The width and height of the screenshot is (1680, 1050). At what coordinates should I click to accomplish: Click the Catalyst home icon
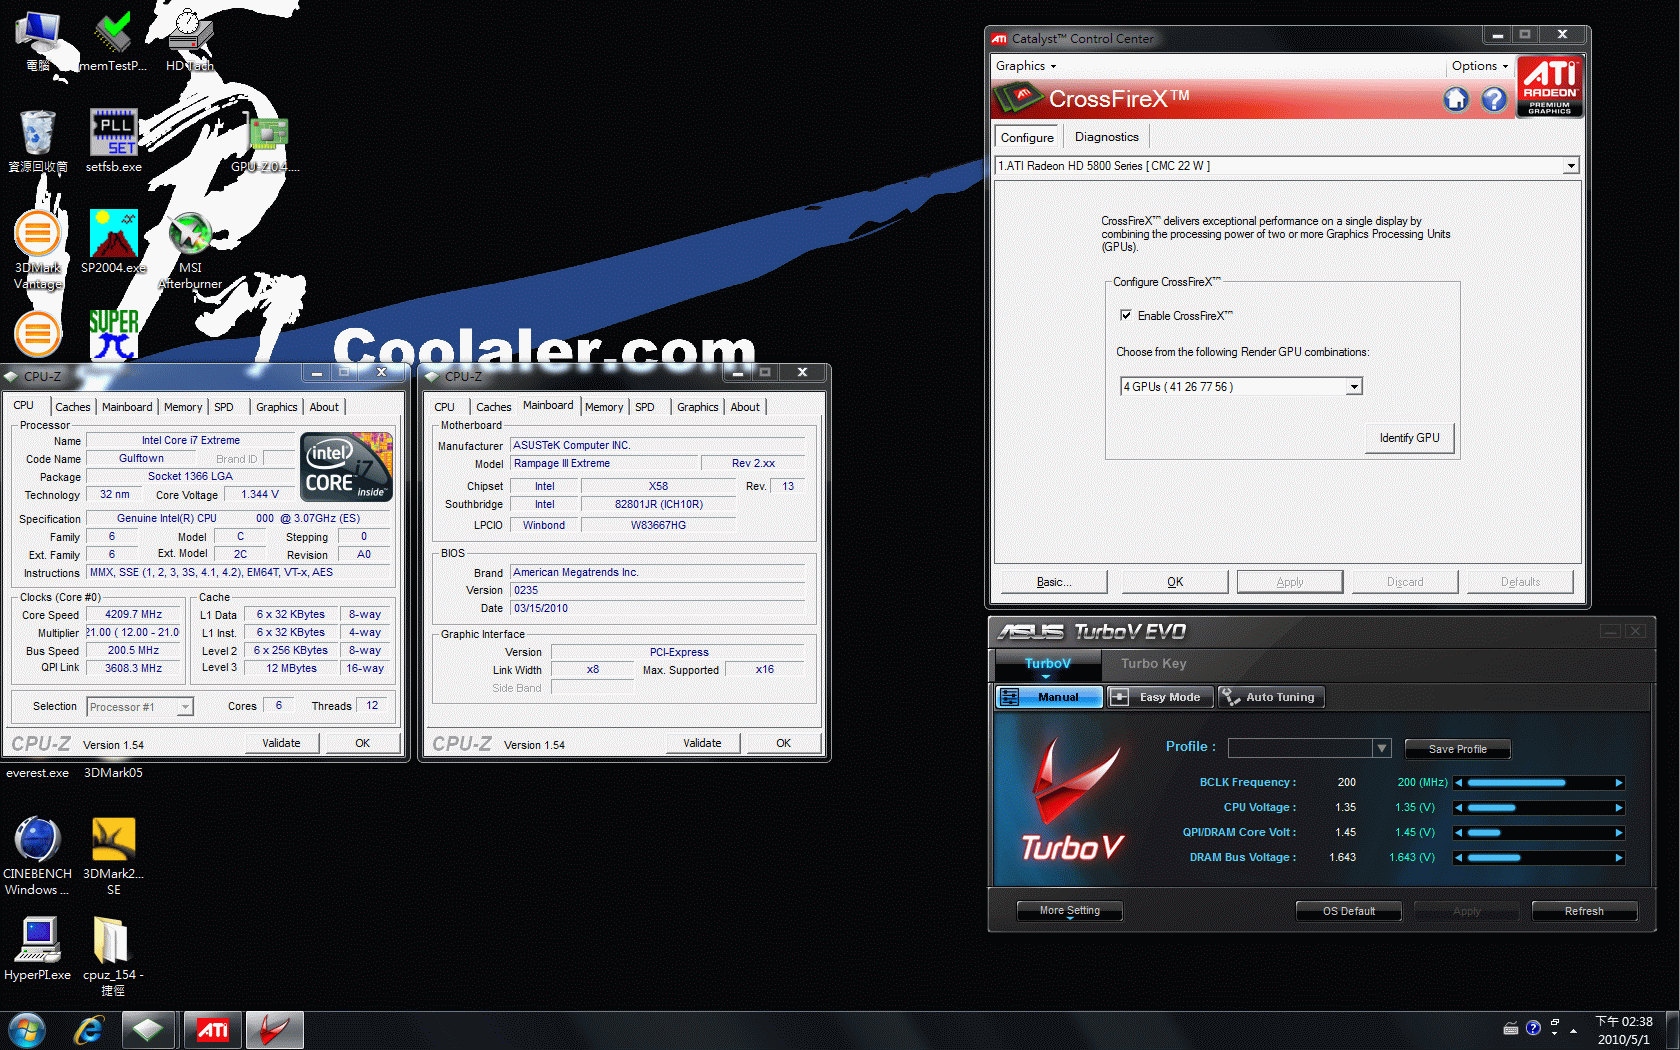pyautogui.click(x=1456, y=99)
